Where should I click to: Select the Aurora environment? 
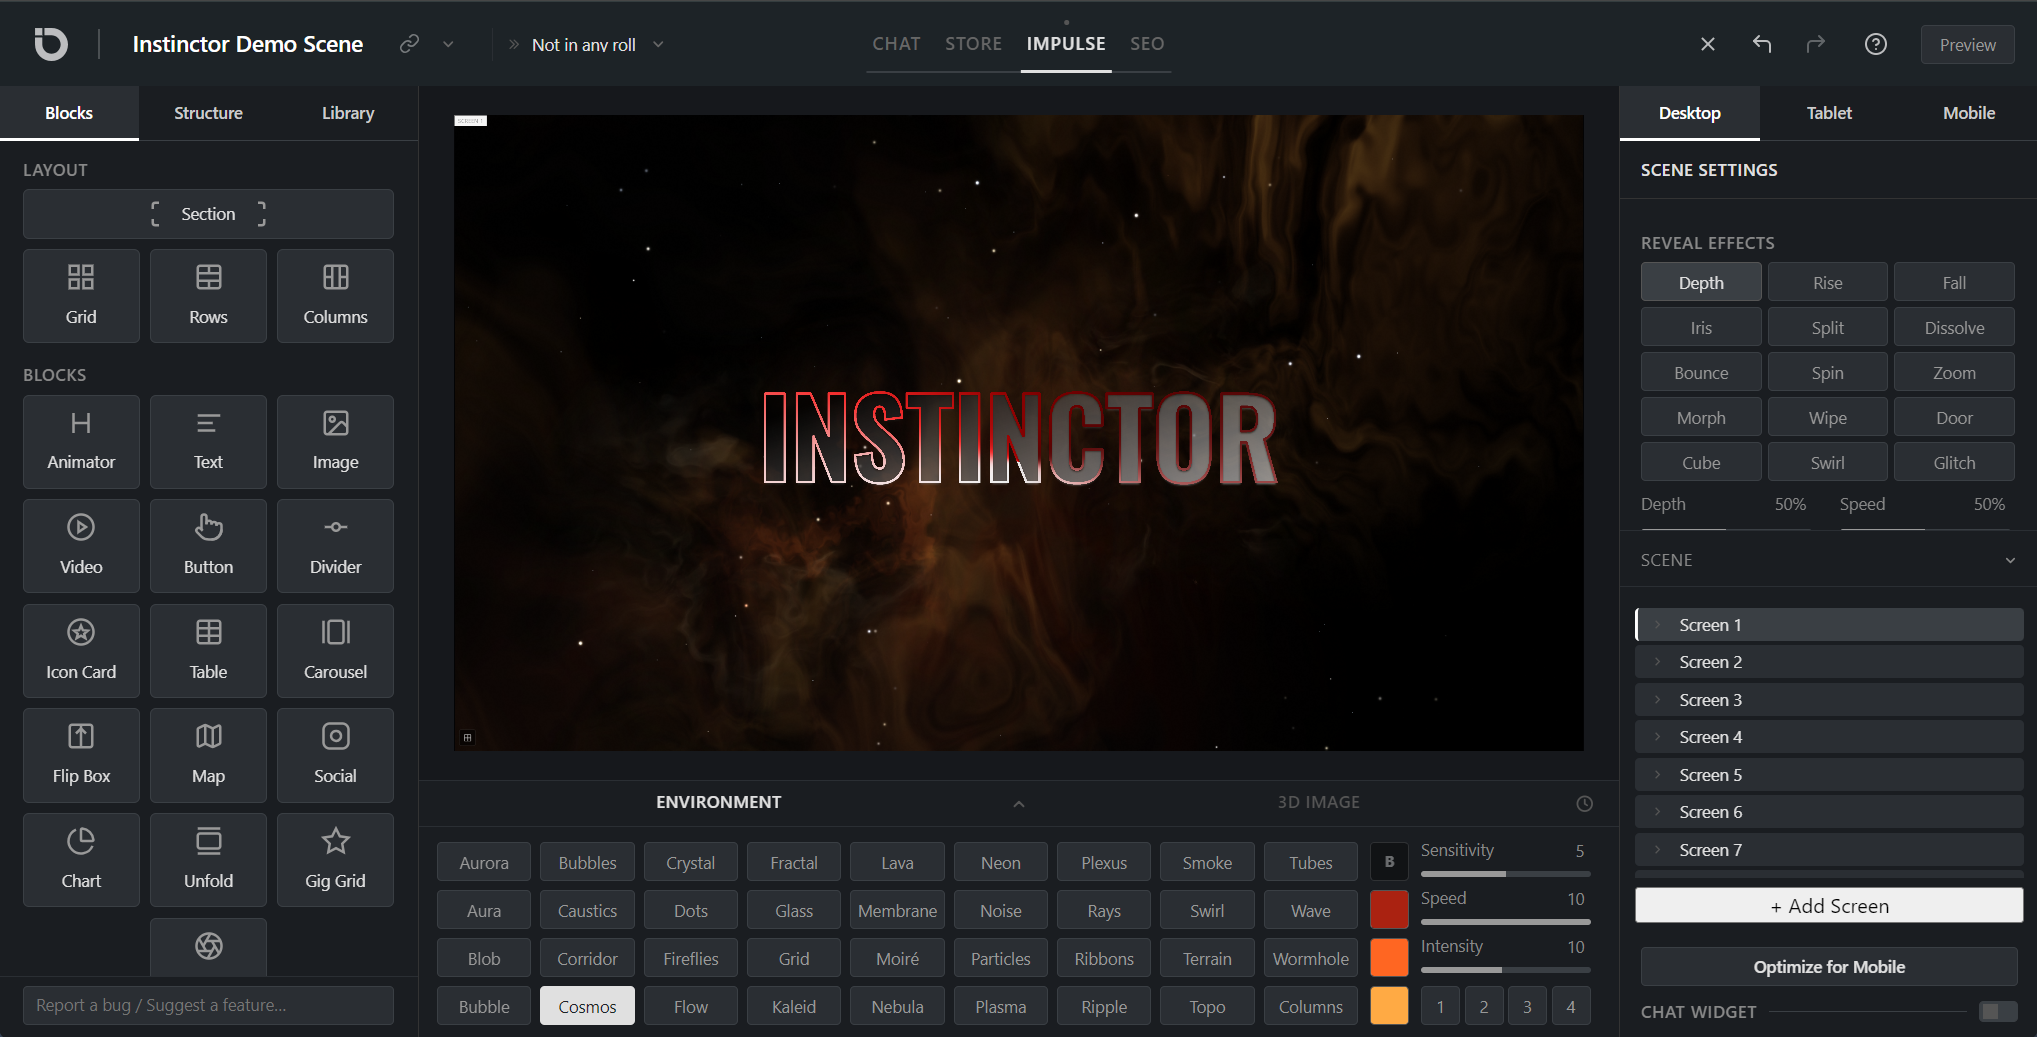click(484, 862)
